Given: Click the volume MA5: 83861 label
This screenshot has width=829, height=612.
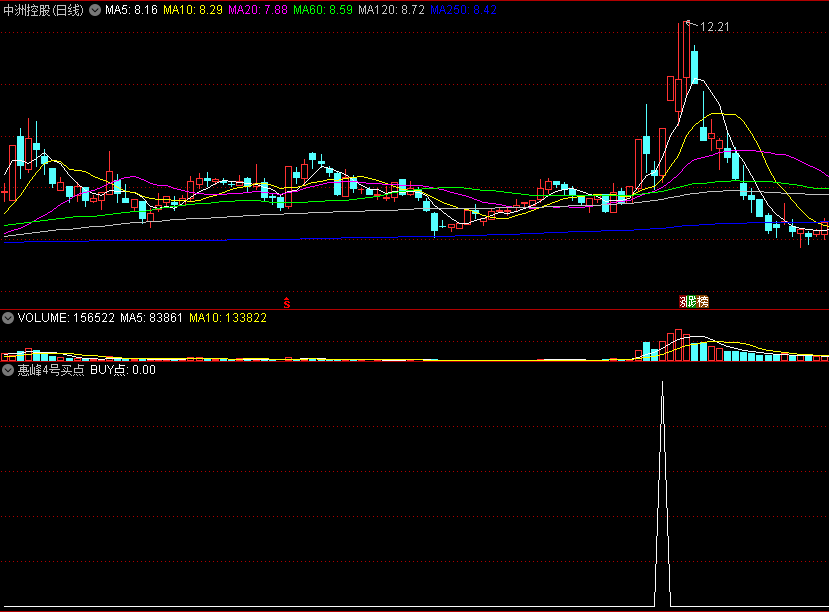Looking at the screenshot, I should (151, 318).
